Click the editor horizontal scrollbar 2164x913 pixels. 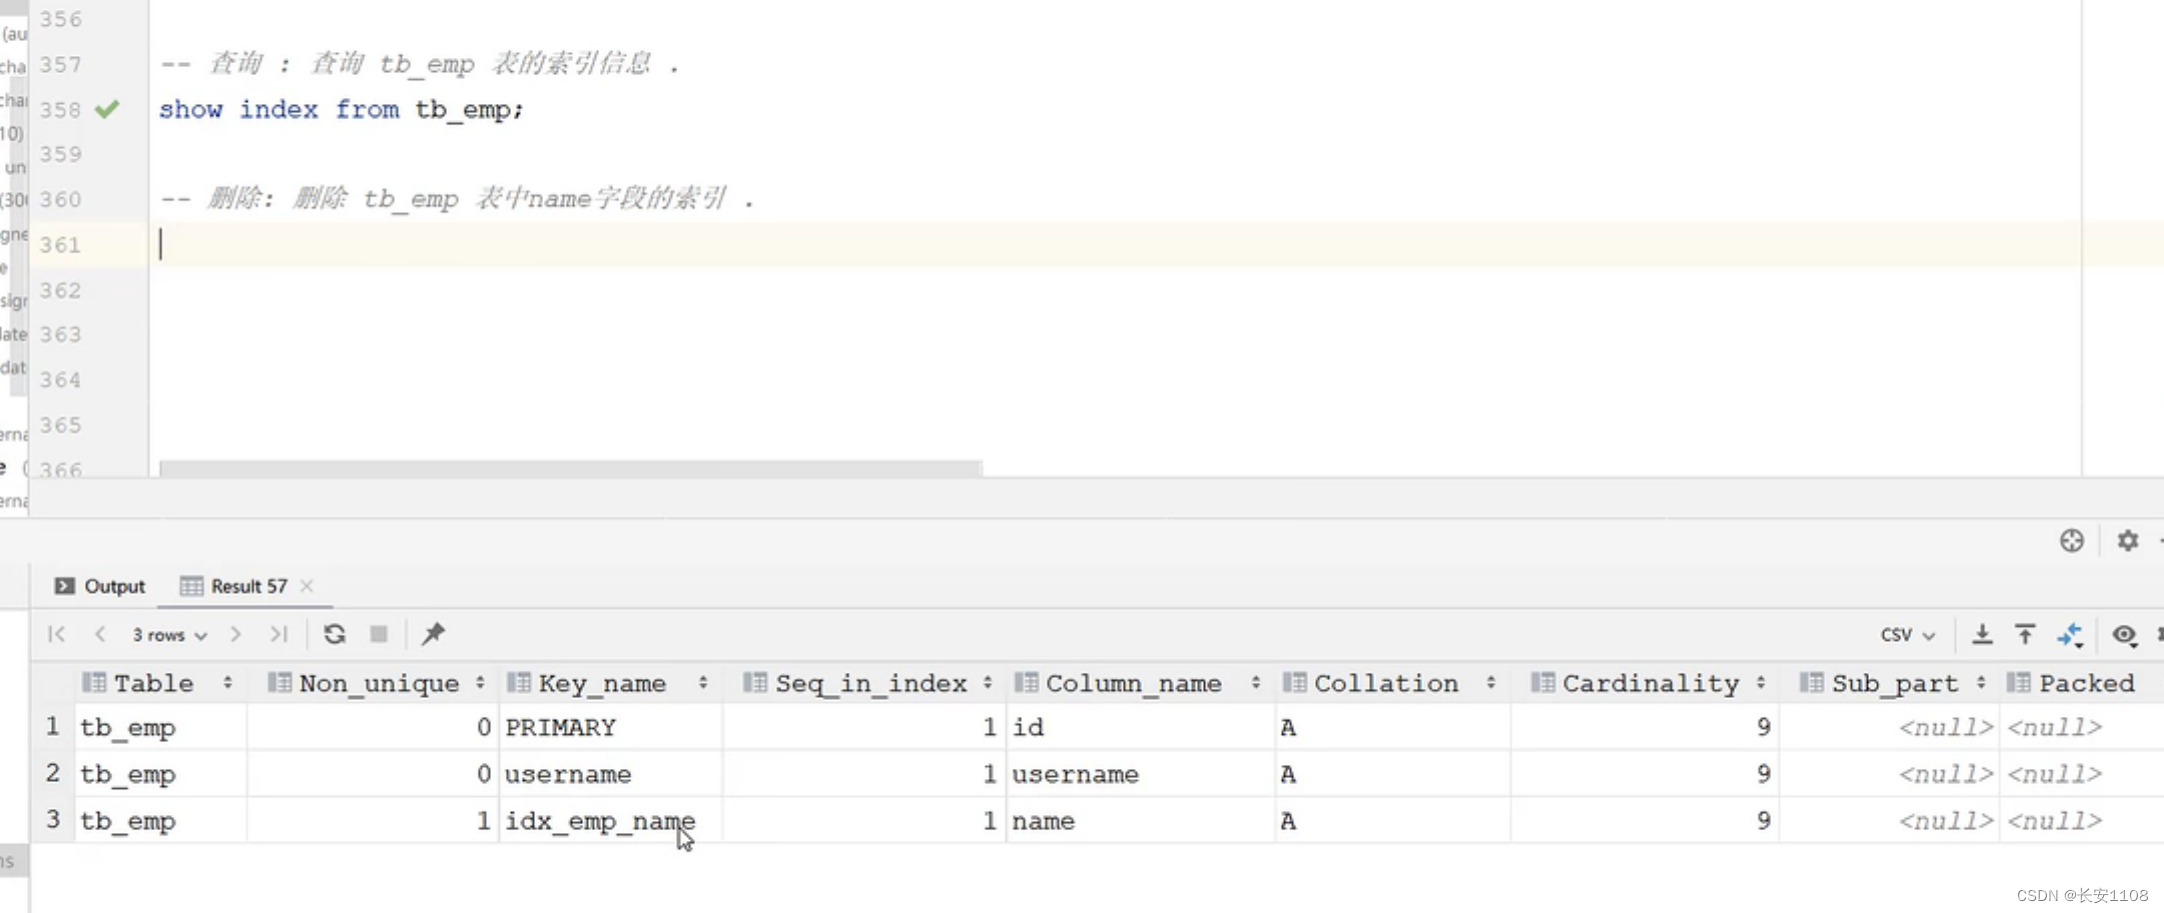click(x=570, y=468)
